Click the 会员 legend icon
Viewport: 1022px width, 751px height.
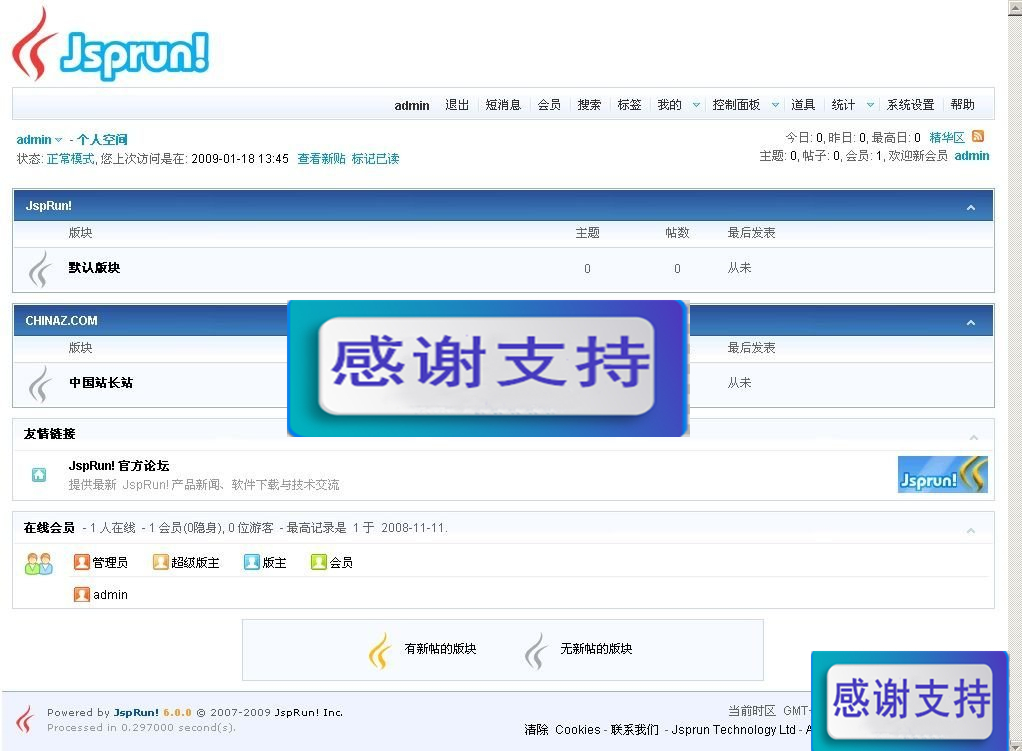pyautogui.click(x=319, y=562)
